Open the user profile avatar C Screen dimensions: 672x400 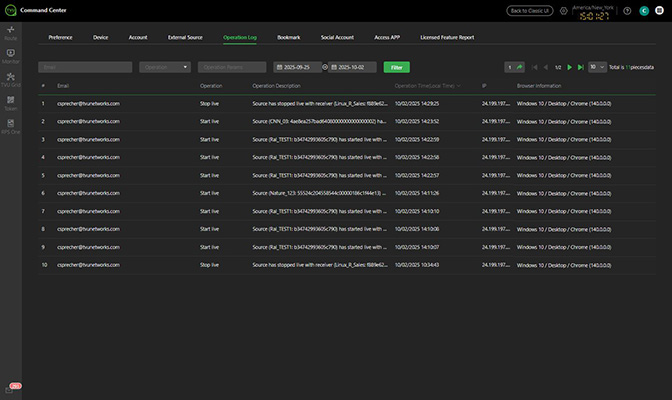pyautogui.click(x=644, y=11)
